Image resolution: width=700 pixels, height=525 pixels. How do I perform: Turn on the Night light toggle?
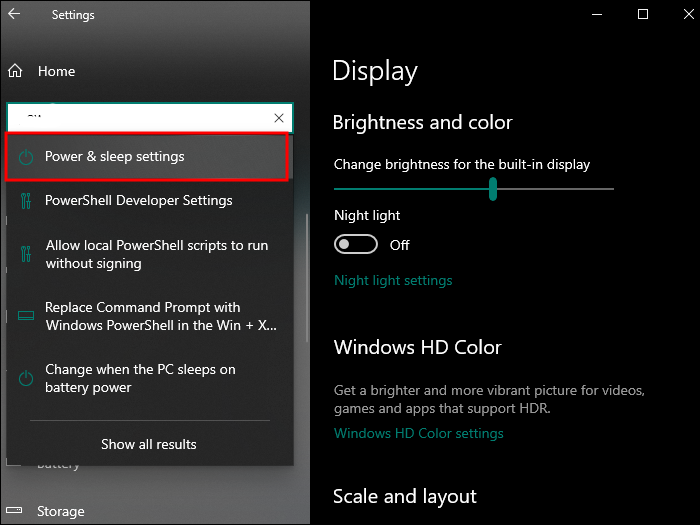pos(356,245)
